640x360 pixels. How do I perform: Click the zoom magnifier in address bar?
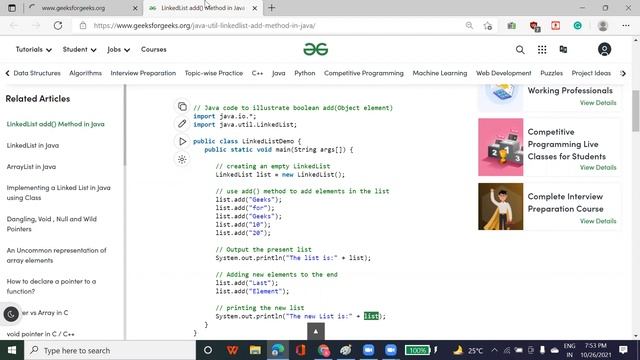pos(469,25)
